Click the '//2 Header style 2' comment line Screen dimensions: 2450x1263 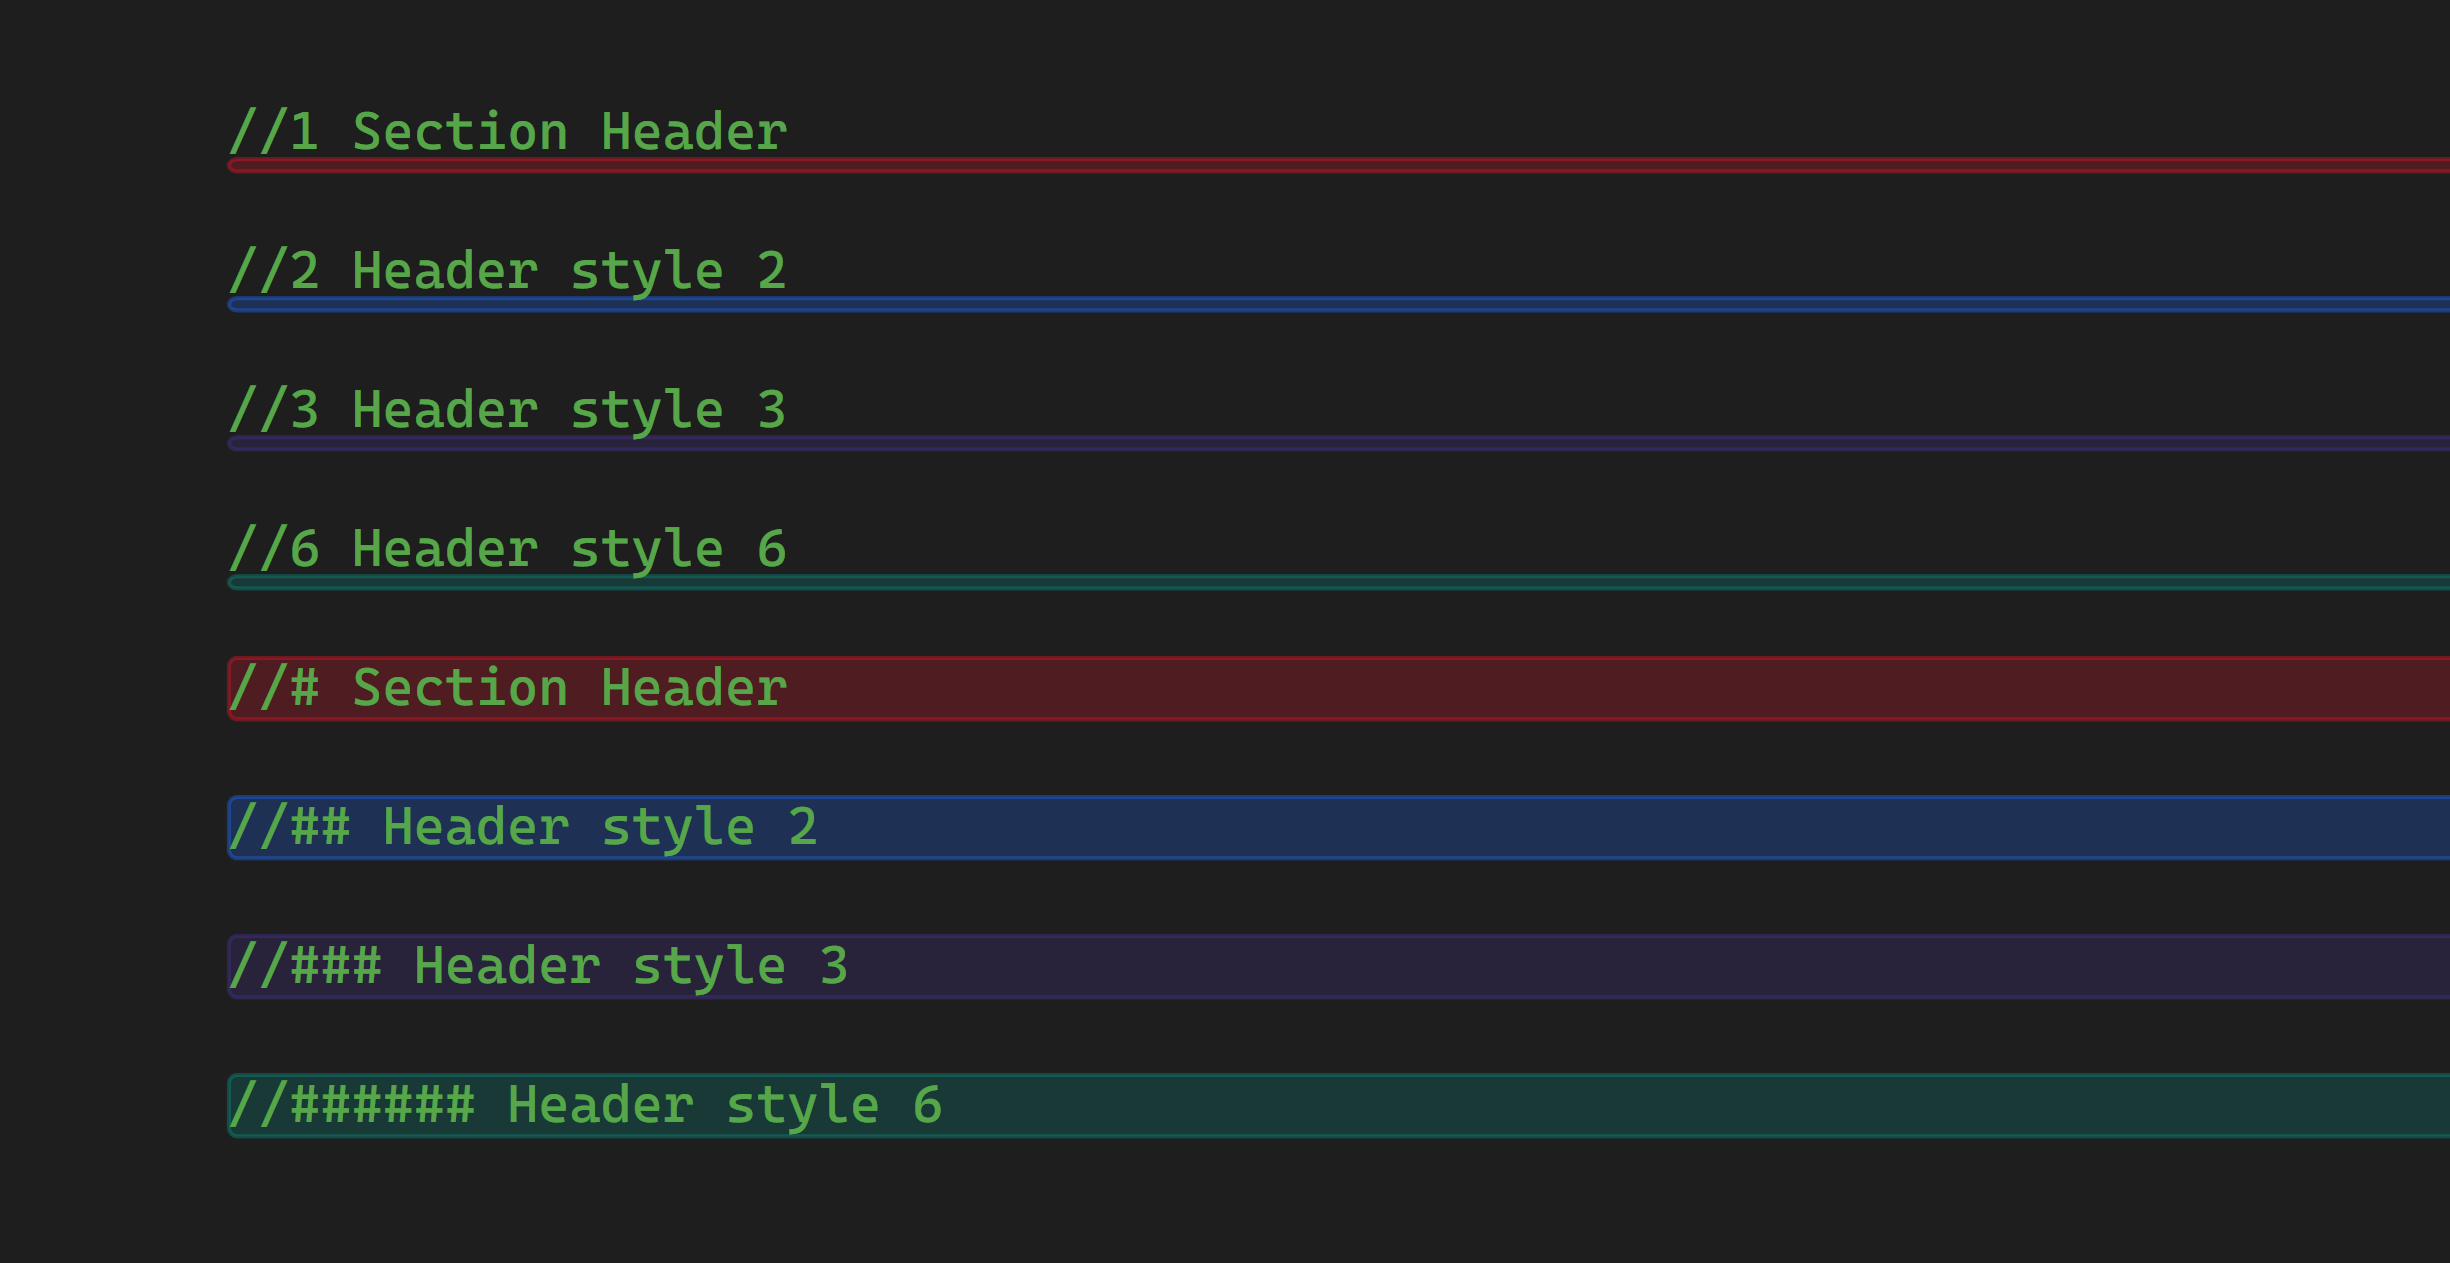pos(507,271)
